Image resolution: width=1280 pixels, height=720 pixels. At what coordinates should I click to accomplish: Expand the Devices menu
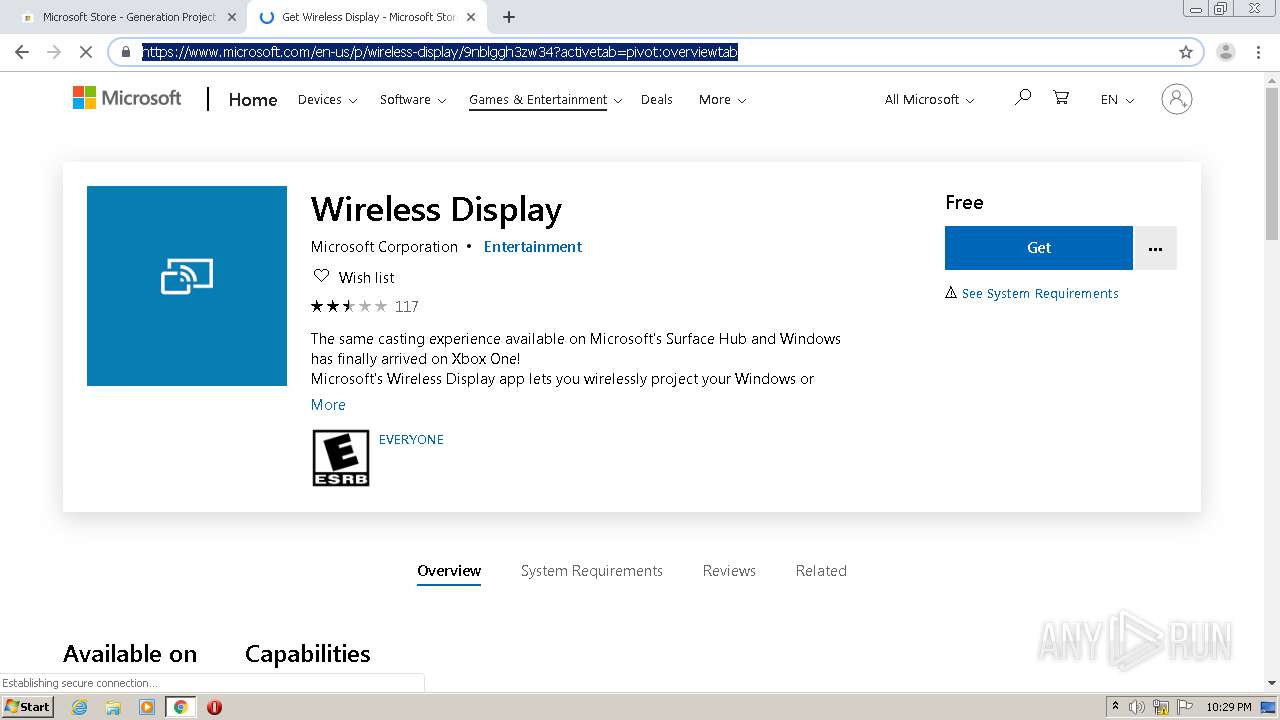click(x=327, y=100)
